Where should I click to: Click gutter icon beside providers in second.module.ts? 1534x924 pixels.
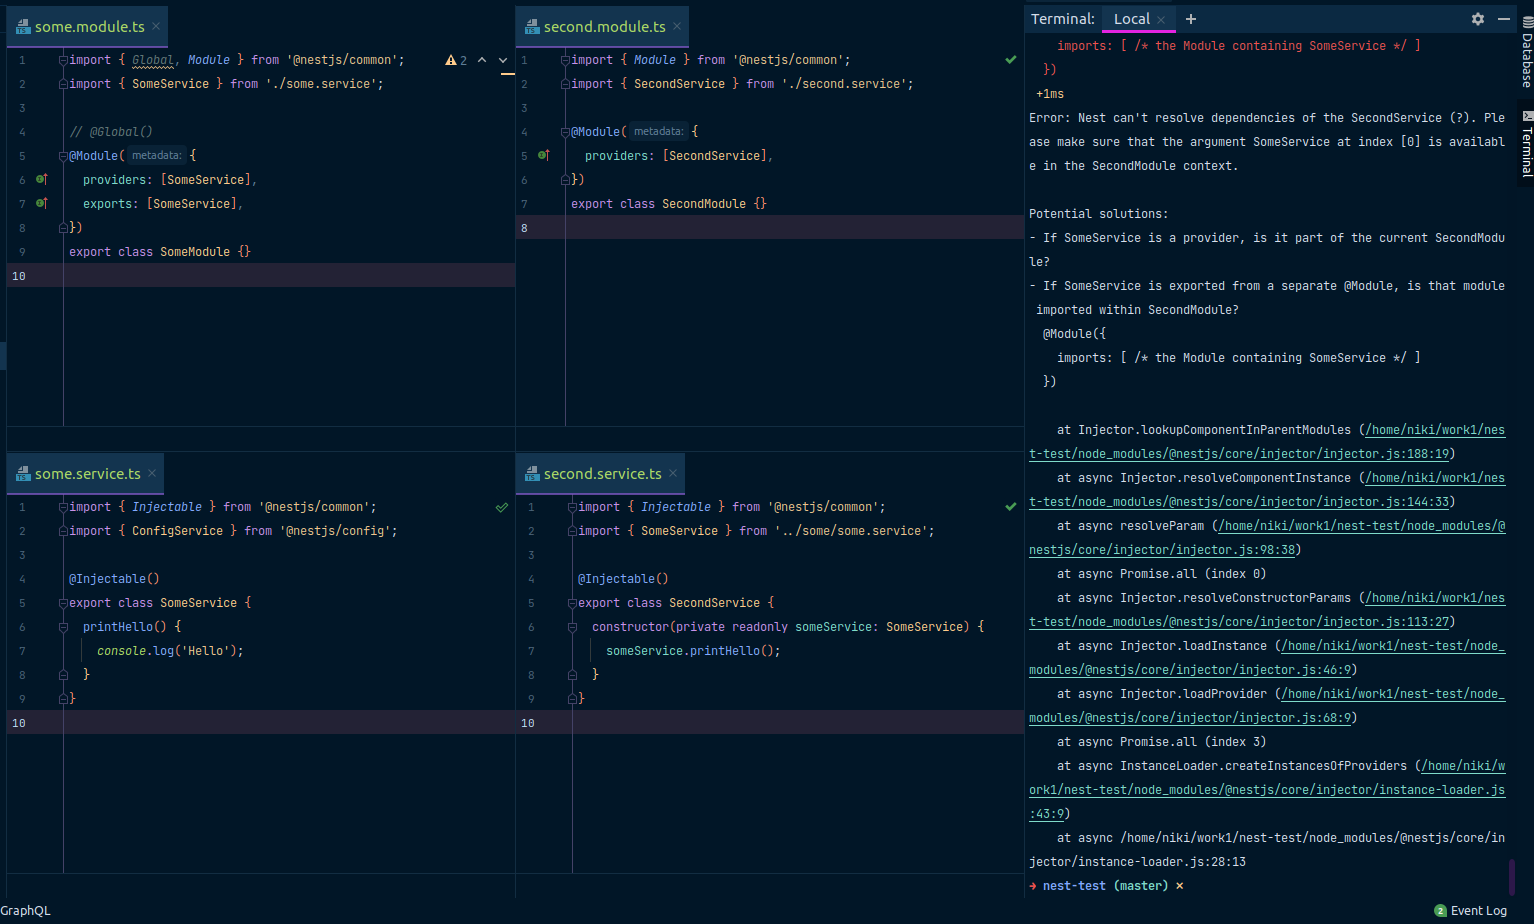tap(544, 156)
